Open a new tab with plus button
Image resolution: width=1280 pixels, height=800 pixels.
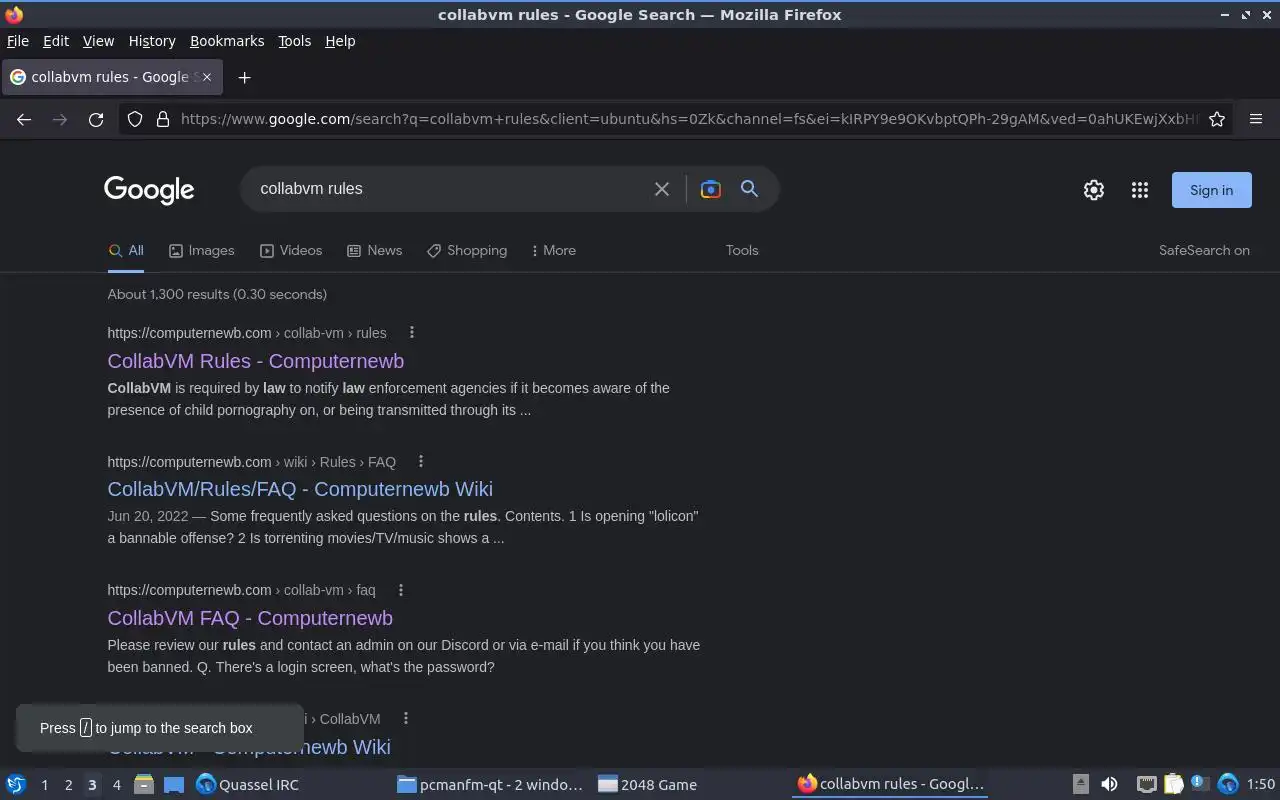click(x=244, y=77)
